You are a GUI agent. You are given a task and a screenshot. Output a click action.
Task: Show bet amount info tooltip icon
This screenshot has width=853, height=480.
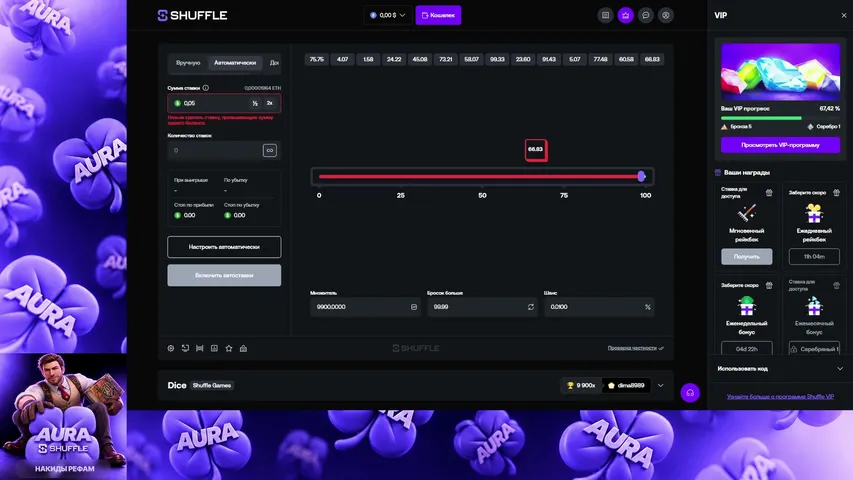206,88
